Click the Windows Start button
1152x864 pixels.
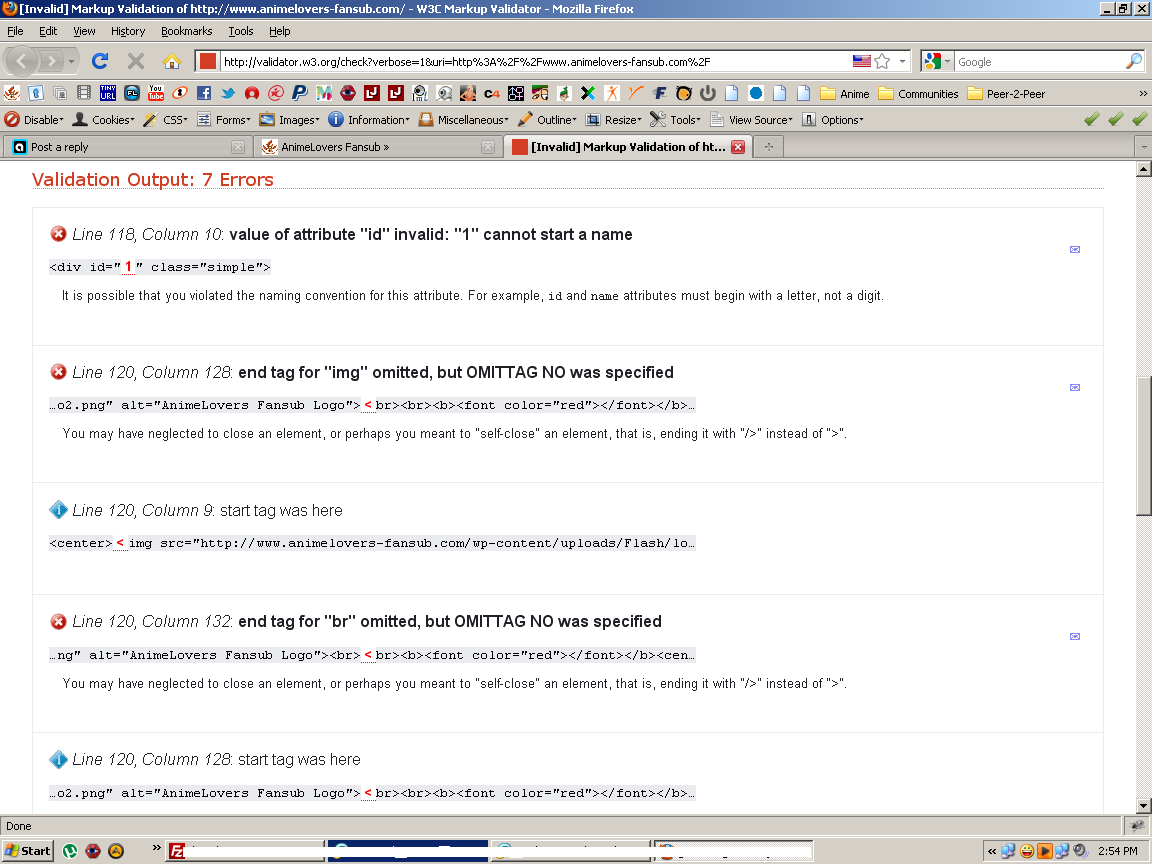27,851
